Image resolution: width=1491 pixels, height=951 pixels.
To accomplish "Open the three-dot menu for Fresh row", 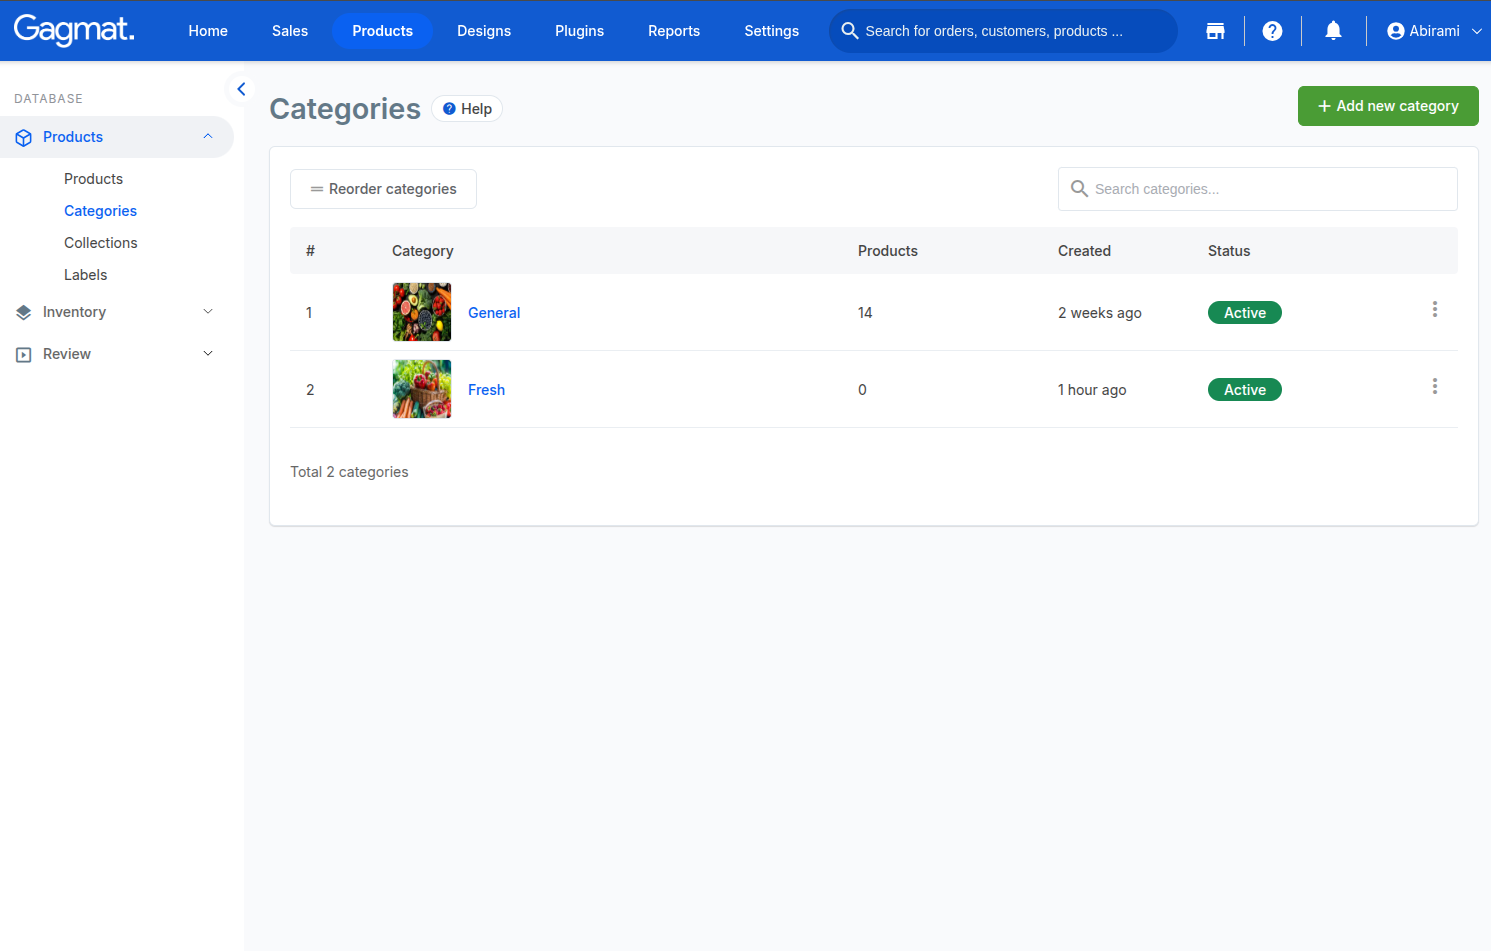I will tap(1435, 387).
